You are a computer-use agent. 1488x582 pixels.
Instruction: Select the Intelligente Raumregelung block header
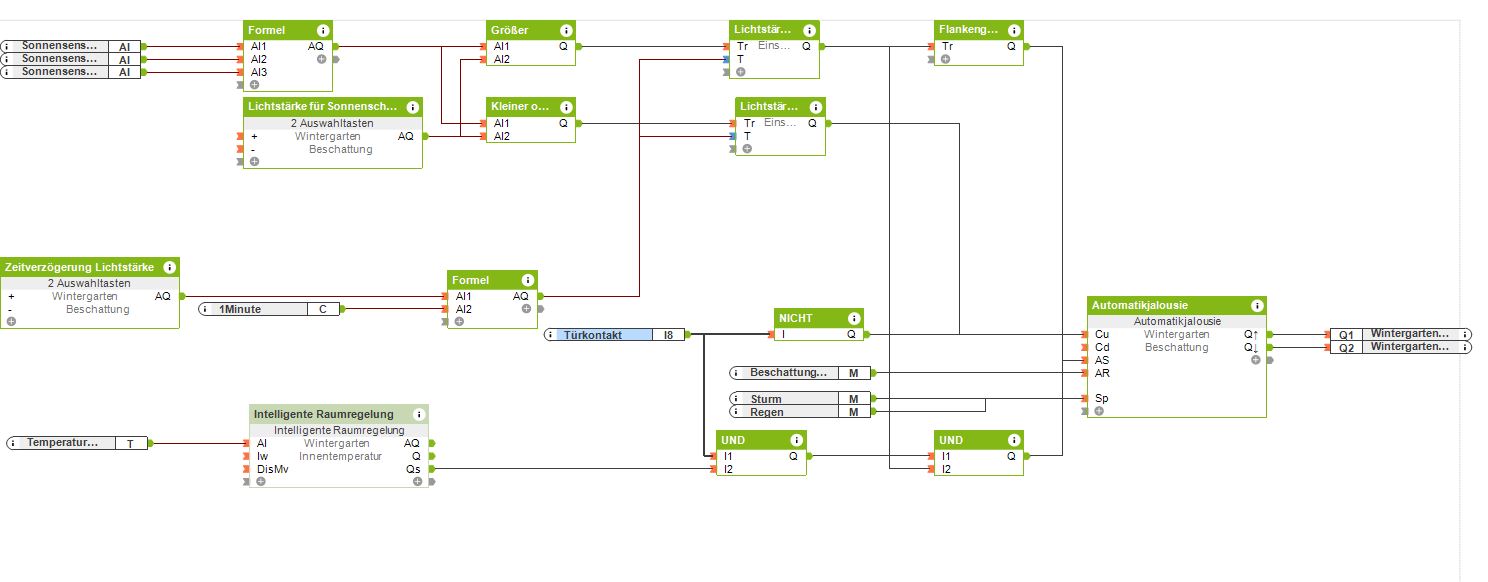339,414
